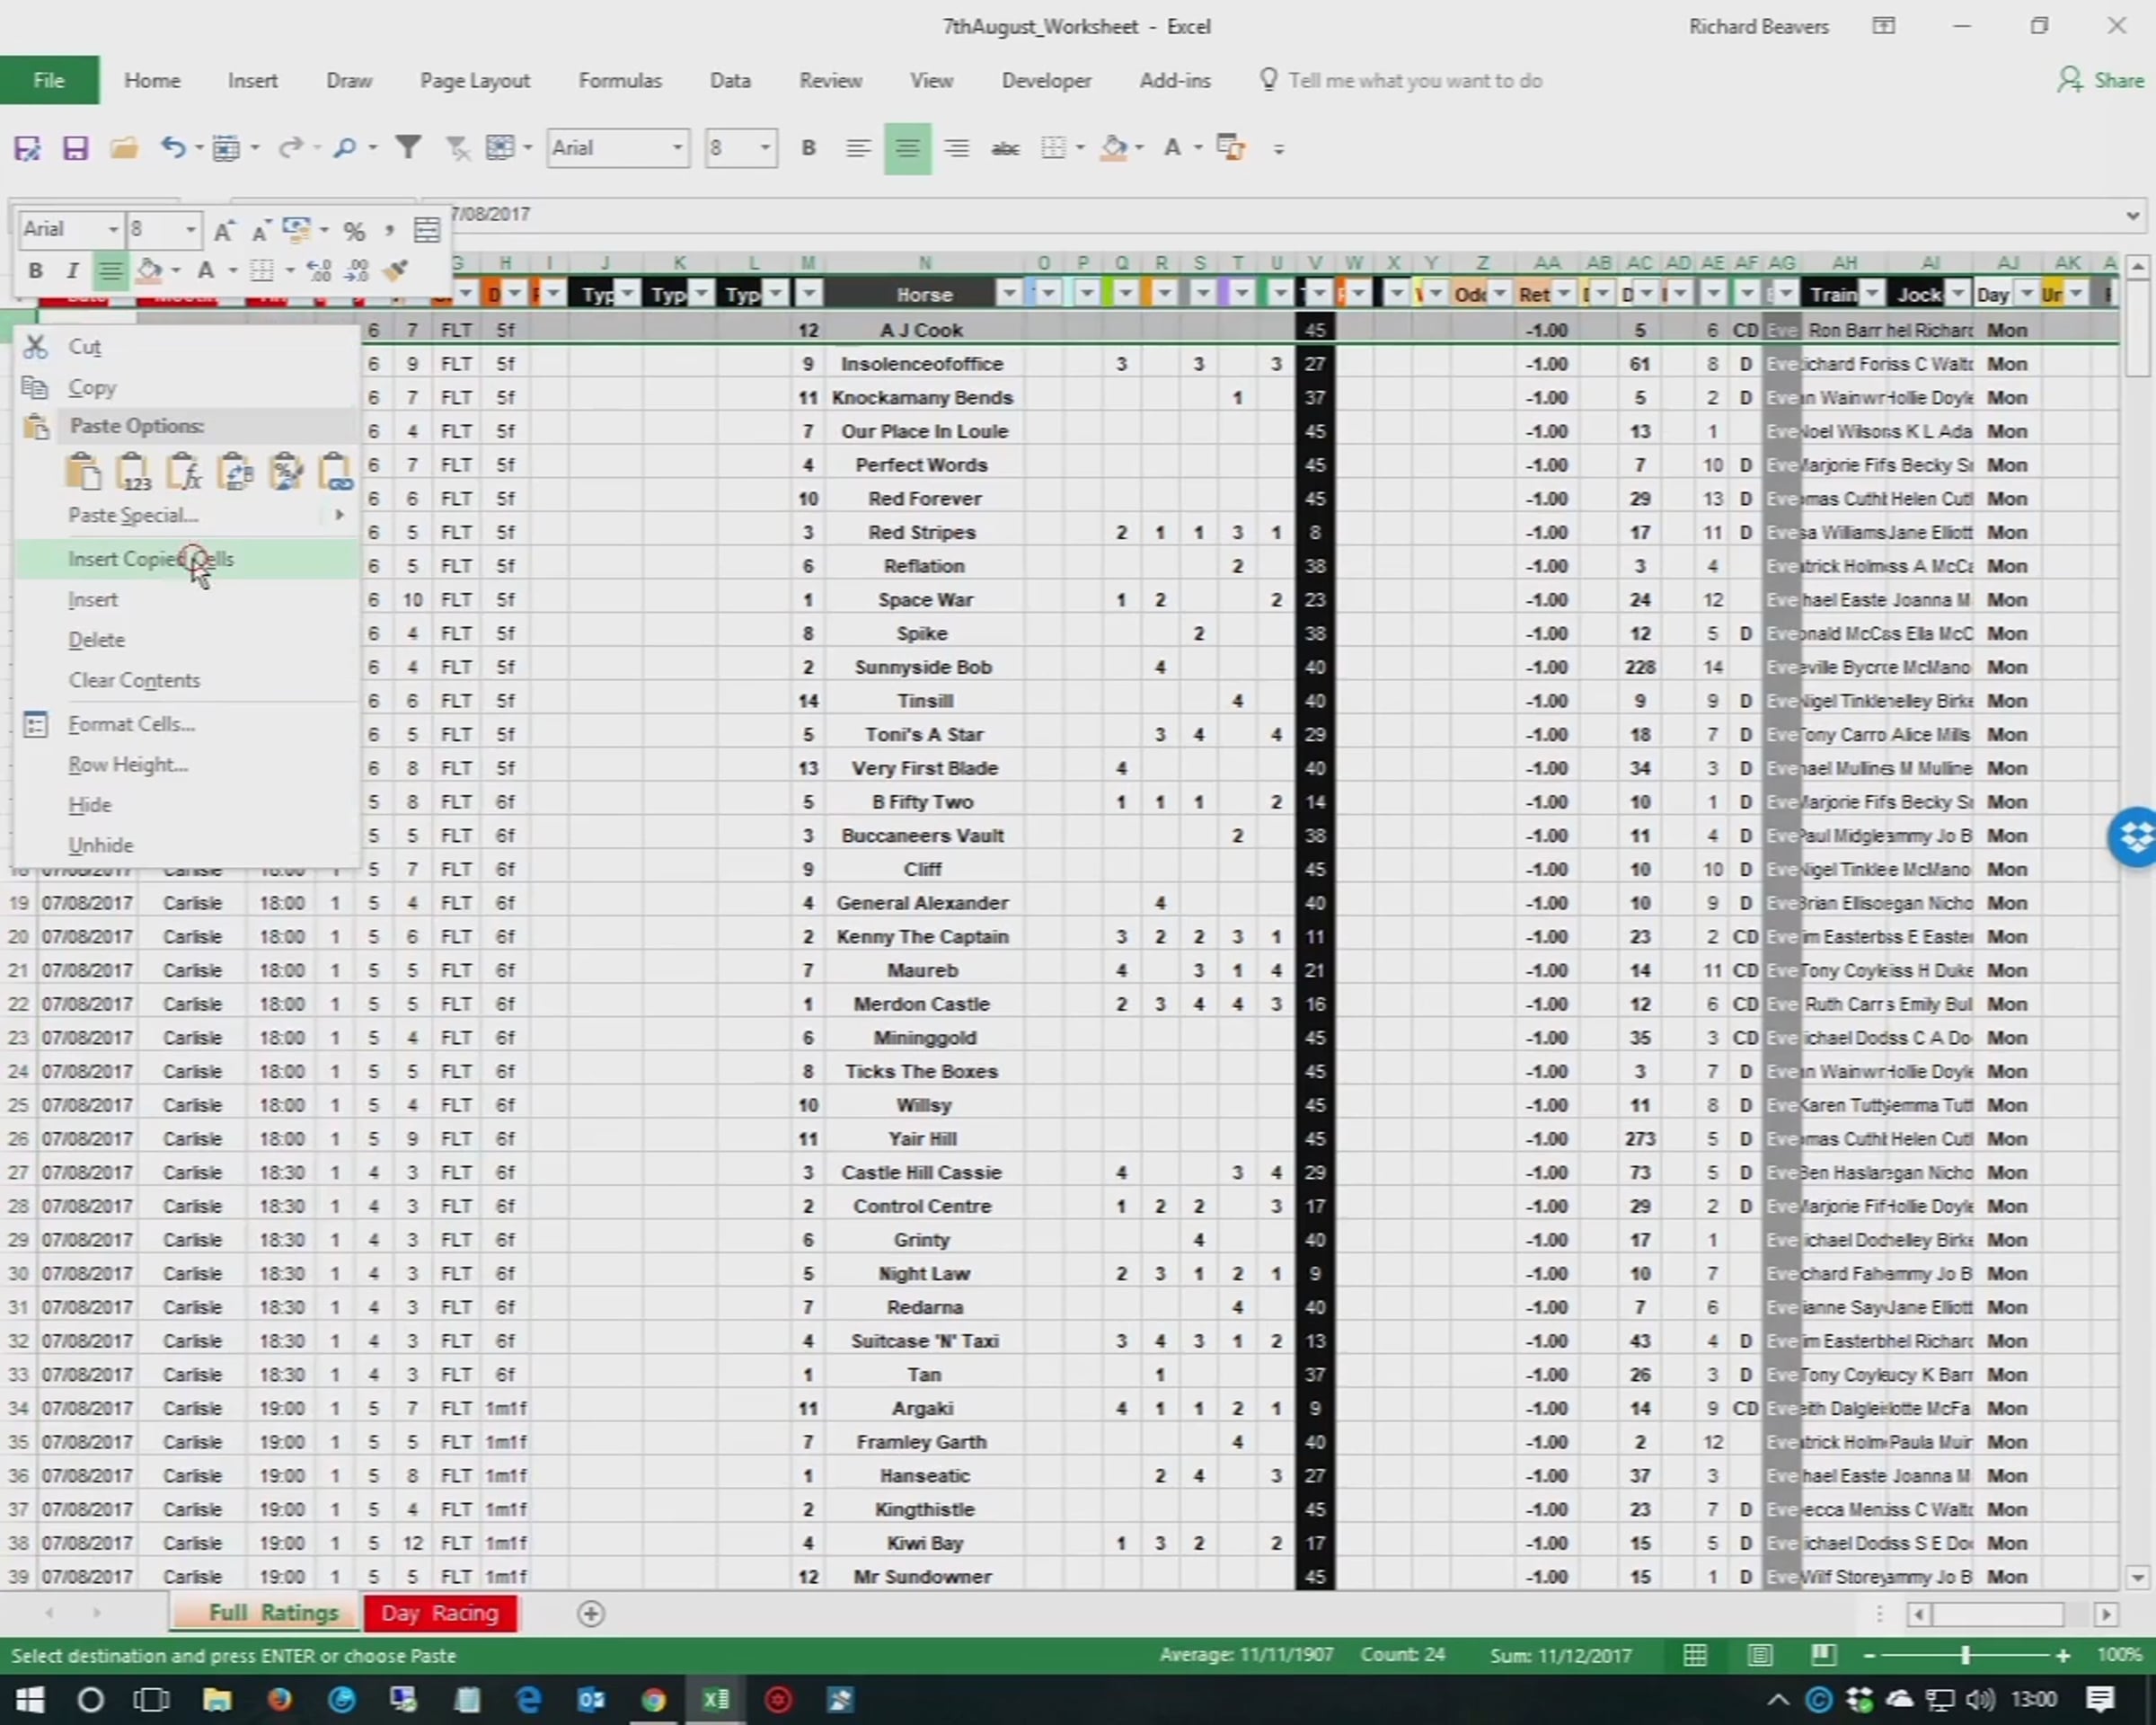Click the Filter funnel icon in toolbar
This screenshot has width=2156, height=1725.
(x=408, y=148)
